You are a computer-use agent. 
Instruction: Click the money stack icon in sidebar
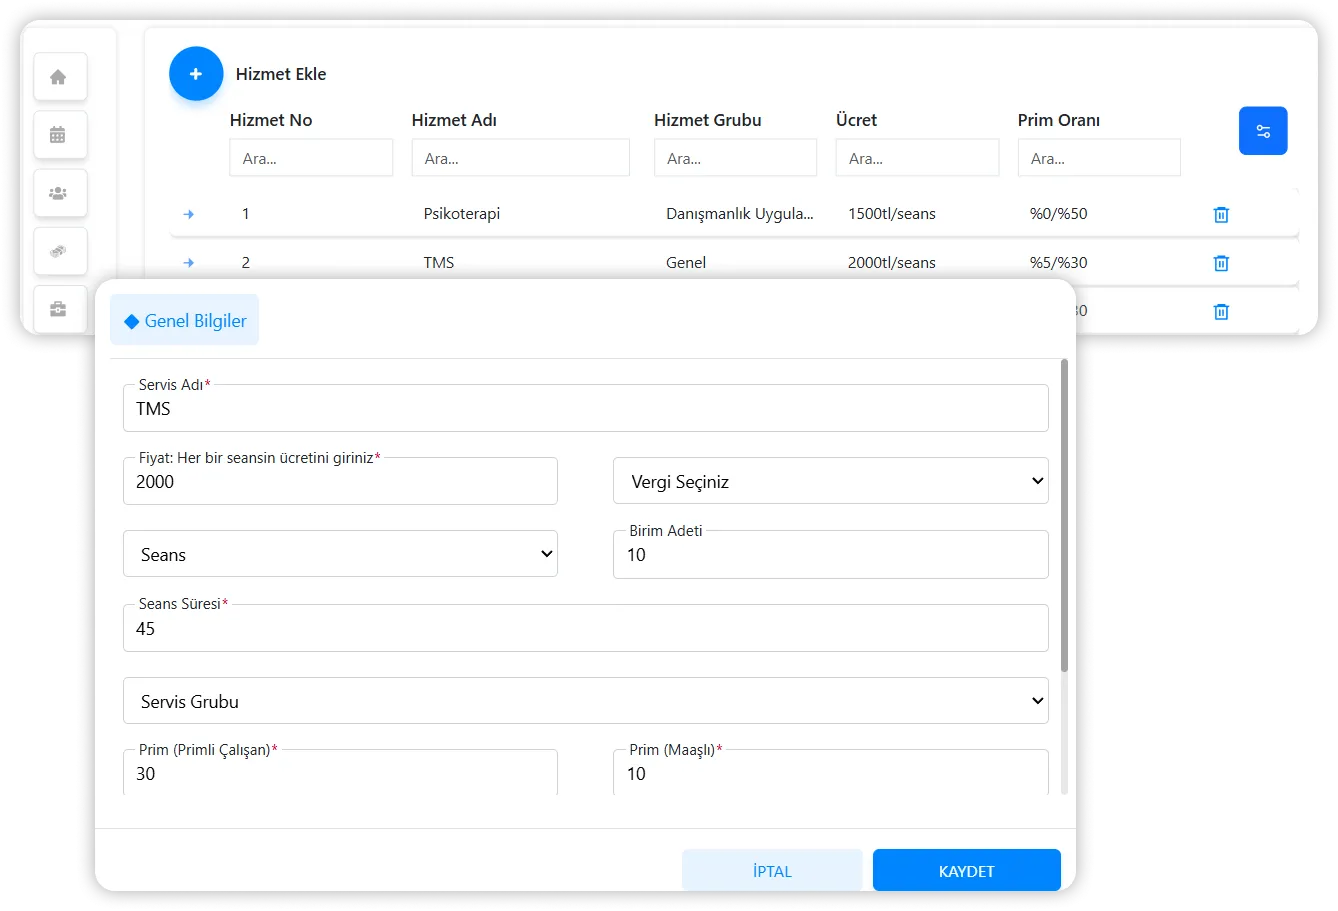click(x=59, y=252)
